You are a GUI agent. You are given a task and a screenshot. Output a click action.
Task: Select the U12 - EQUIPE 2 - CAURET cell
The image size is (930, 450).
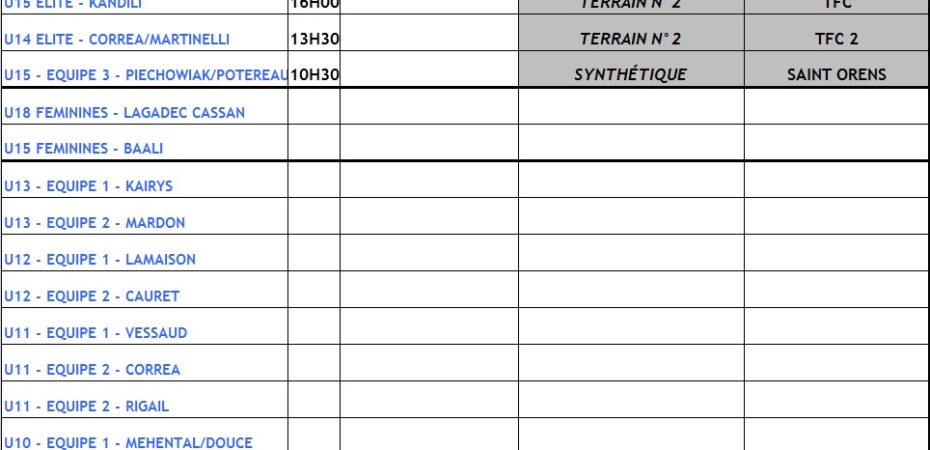pyautogui.click(x=92, y=296)
